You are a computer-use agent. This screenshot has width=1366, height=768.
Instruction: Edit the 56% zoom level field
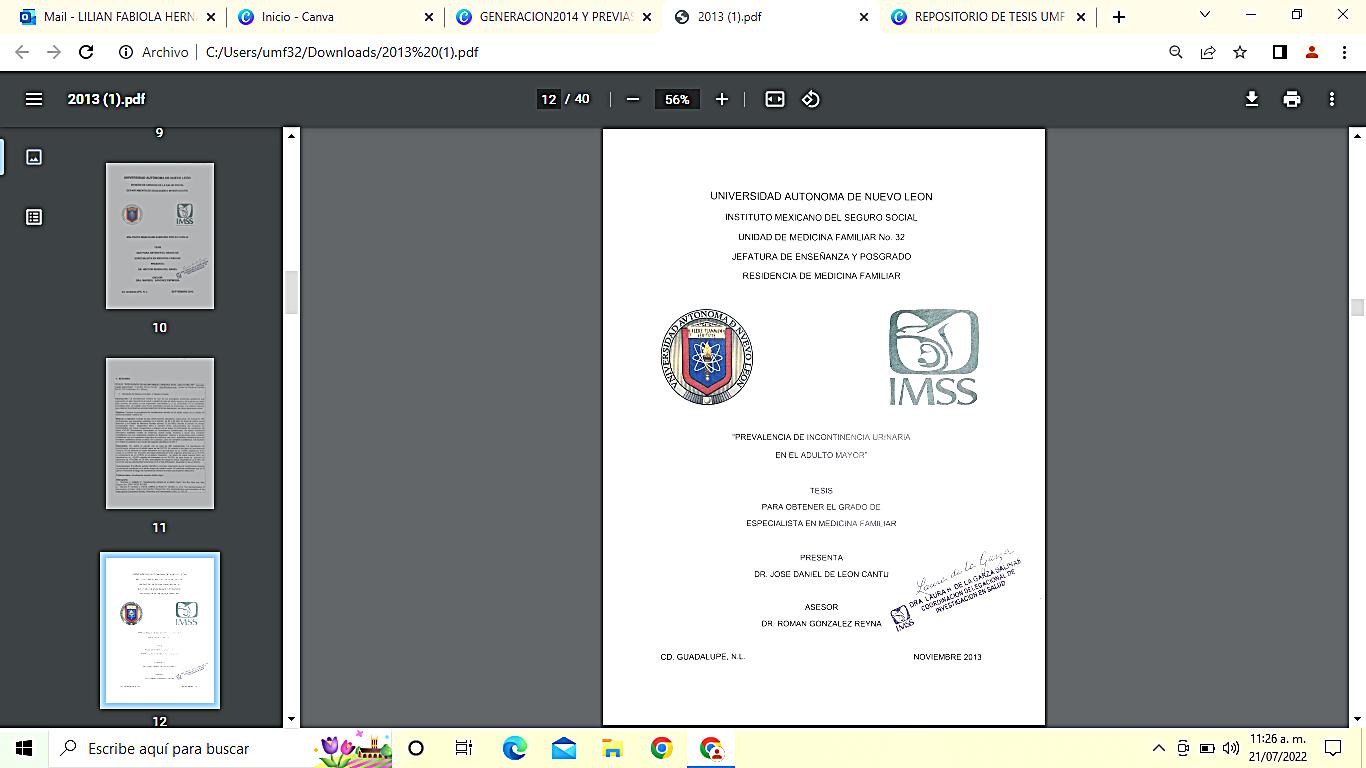tap(677, 99)
